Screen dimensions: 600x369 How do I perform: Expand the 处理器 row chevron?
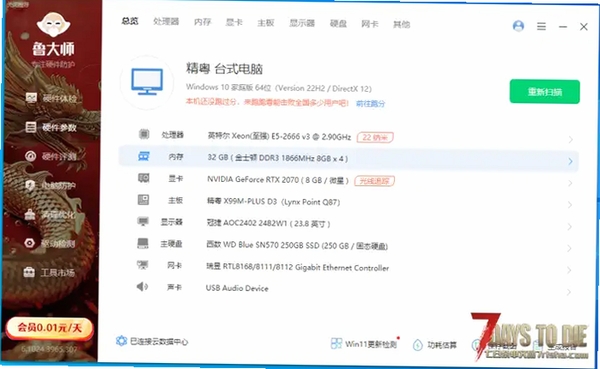coord(570,139)
